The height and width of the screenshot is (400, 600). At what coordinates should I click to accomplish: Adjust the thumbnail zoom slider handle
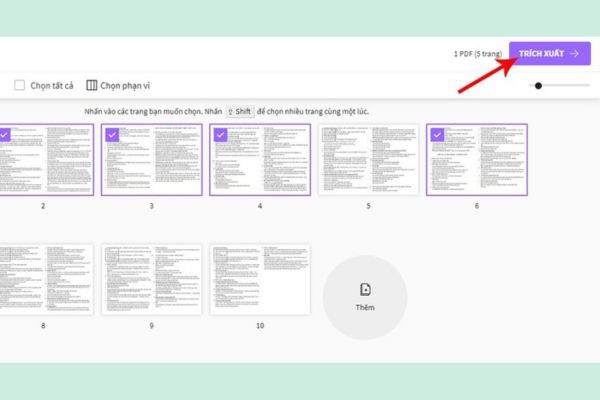point(538,85)
